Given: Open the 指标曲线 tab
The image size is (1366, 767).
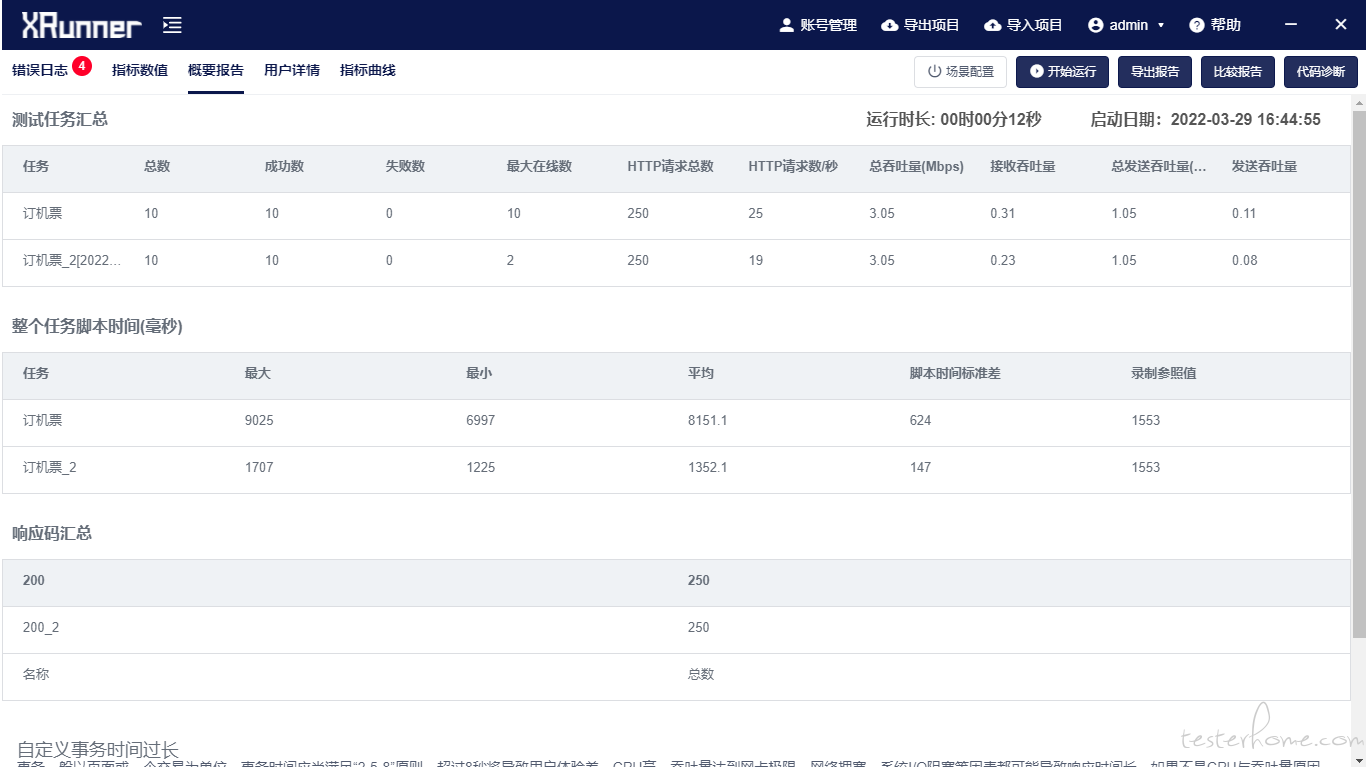Looking at the screenshot, I should point(368,70).
